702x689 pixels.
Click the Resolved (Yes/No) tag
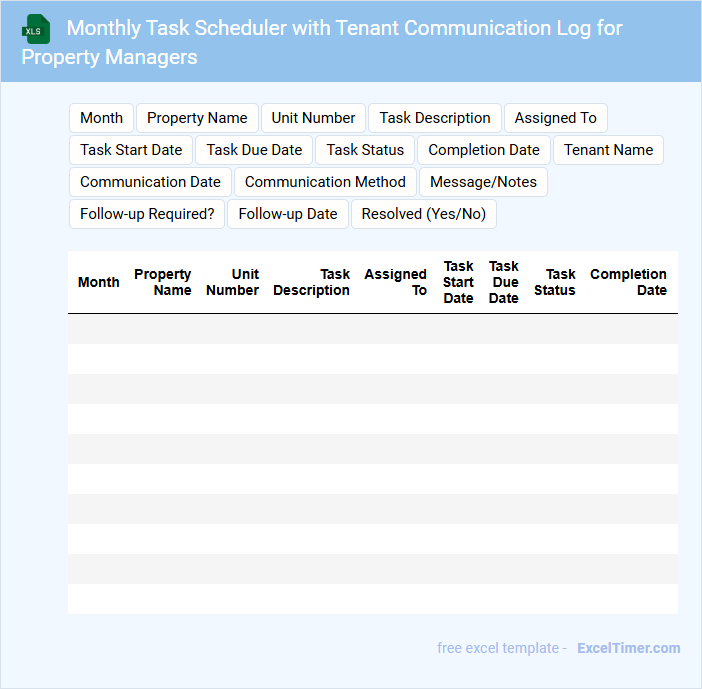pyautogui.click(x=424, y=214)
